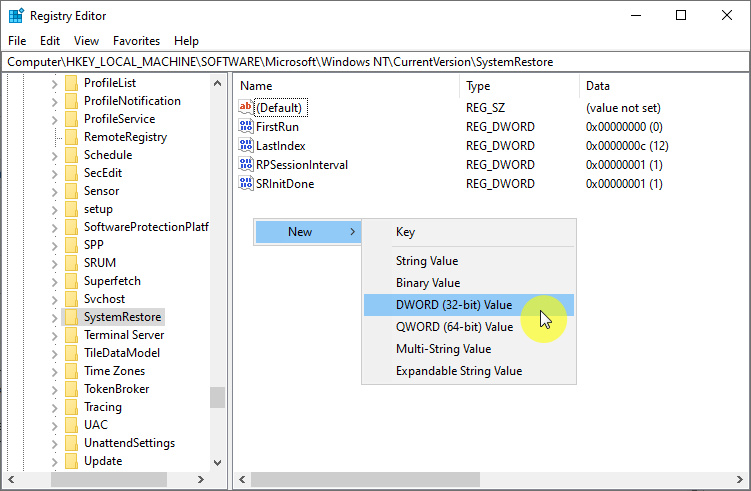This screenshot has height=491, width=751.
Task: Open the Favorites menu
Action: (136, 41)
